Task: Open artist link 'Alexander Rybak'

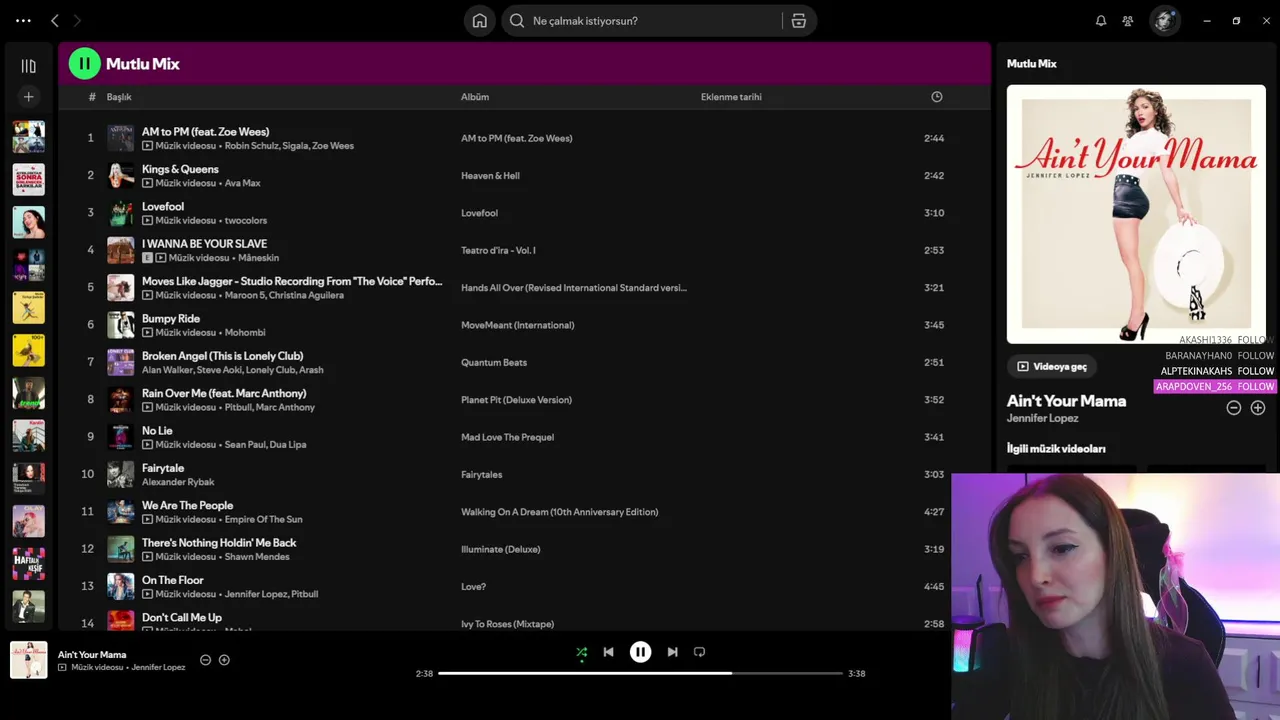Action: click(x=178, y=482)
